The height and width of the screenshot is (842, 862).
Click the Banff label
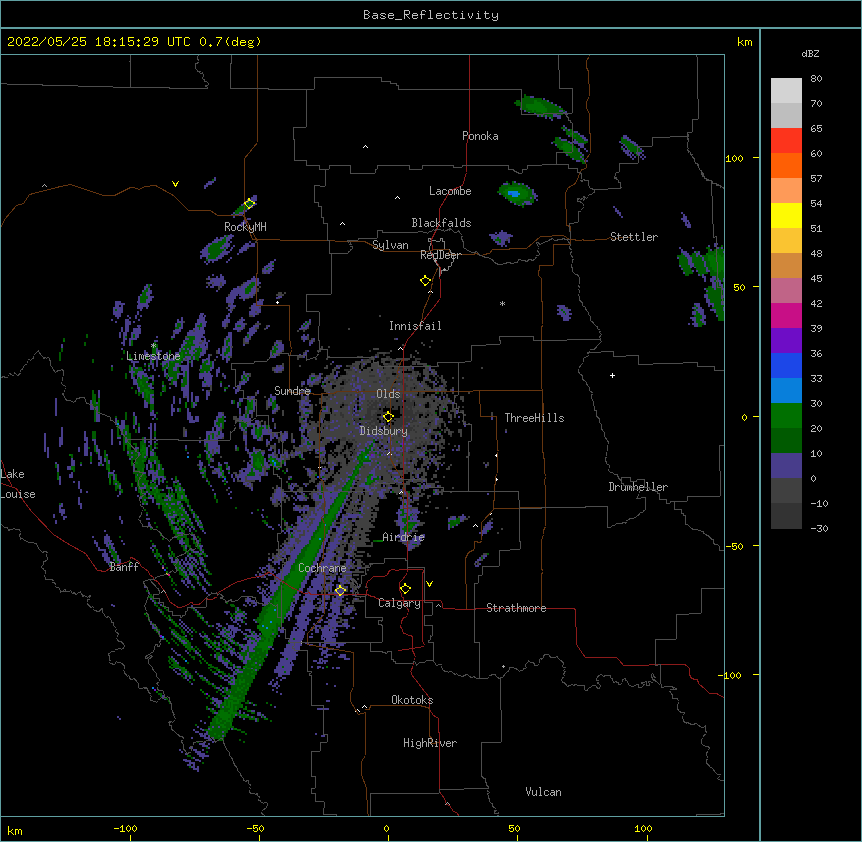tap(124, 567)
